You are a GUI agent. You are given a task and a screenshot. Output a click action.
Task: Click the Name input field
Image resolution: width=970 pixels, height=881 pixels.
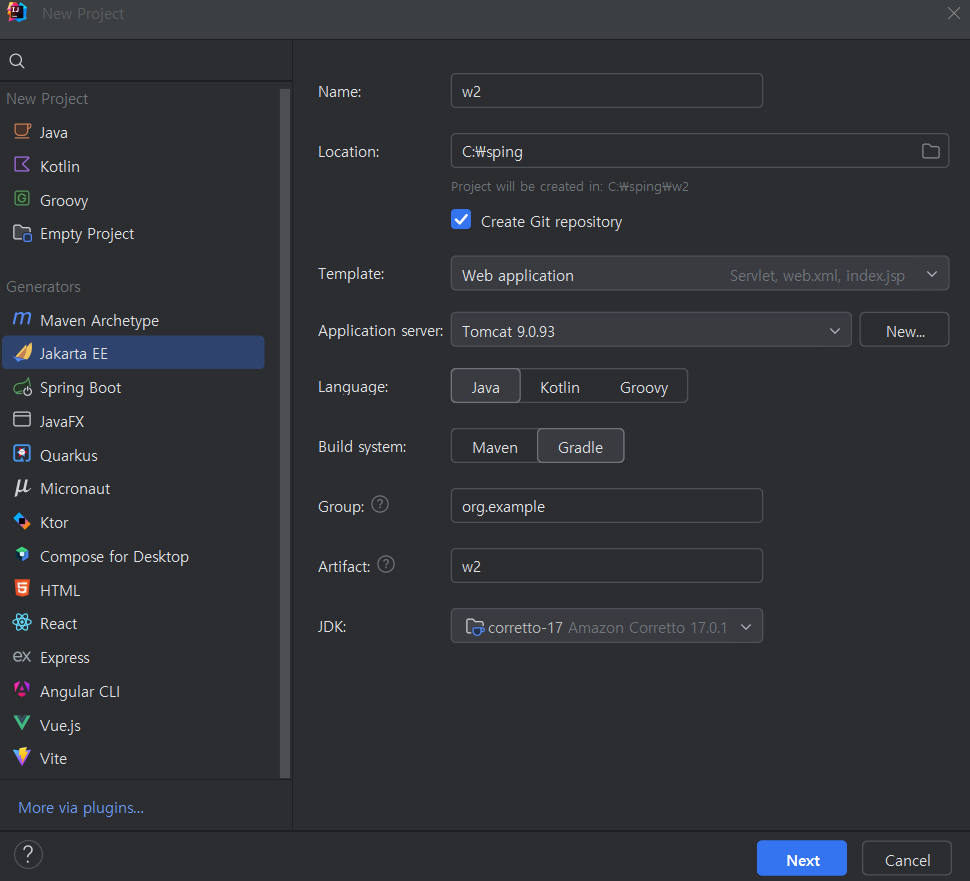[x=606, y=91]
